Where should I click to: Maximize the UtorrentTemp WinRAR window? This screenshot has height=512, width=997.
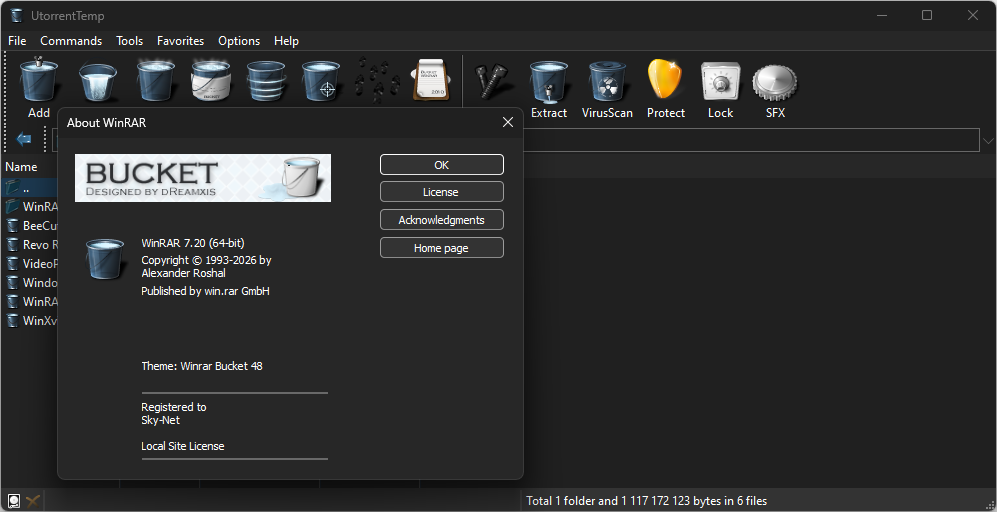(x=927, y=15)
